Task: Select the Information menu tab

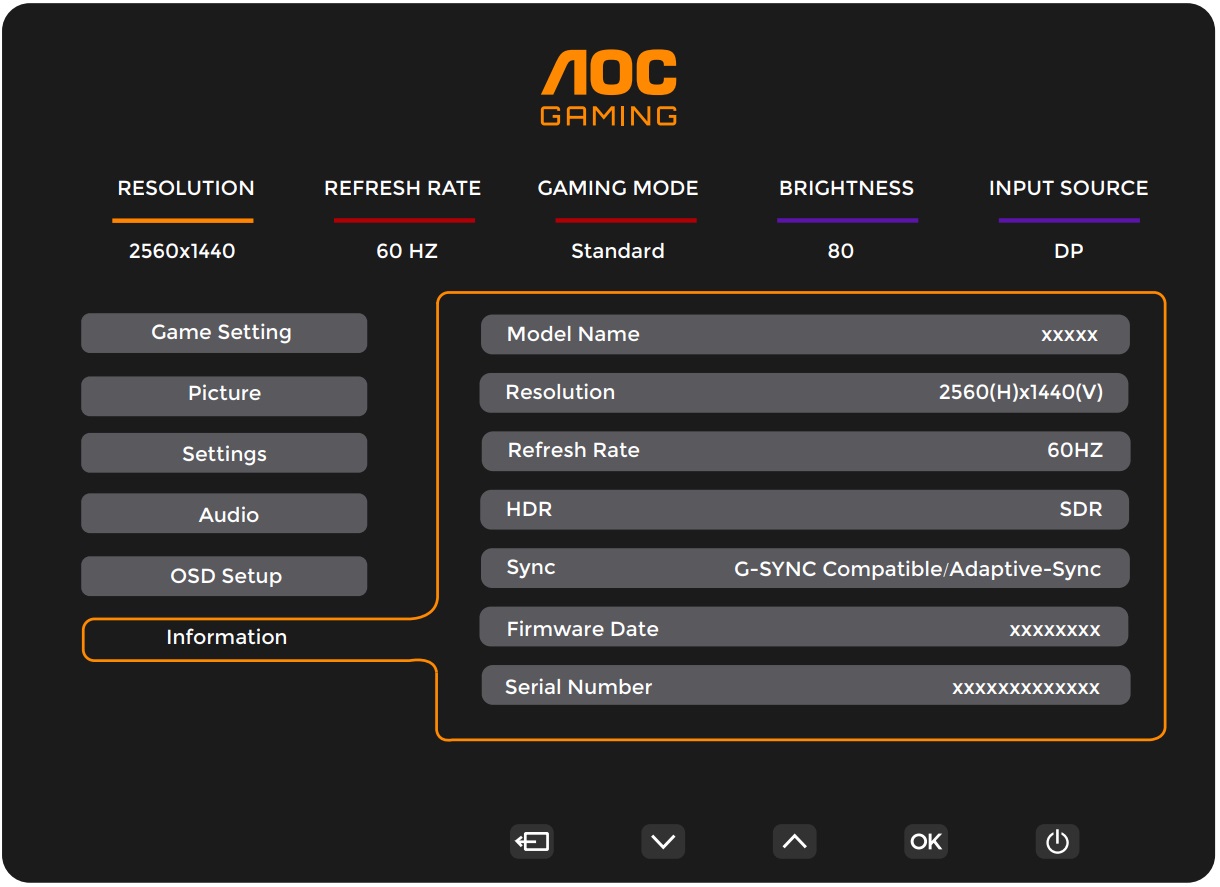Action: 227,638
